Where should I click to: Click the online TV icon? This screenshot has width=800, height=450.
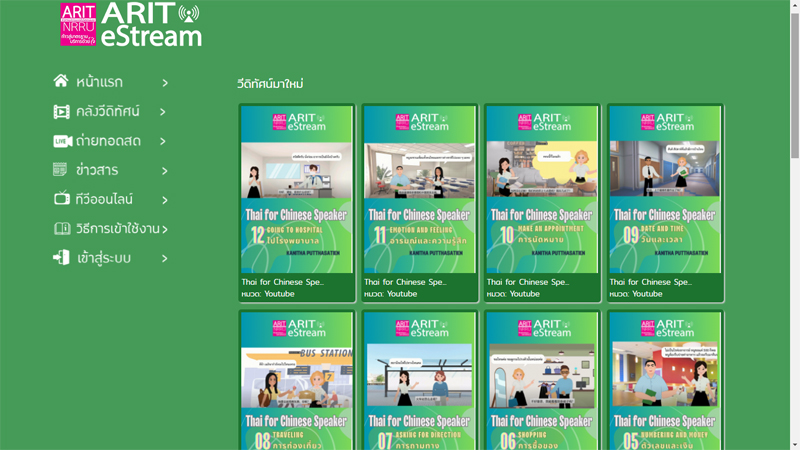(x=61, y=199)
